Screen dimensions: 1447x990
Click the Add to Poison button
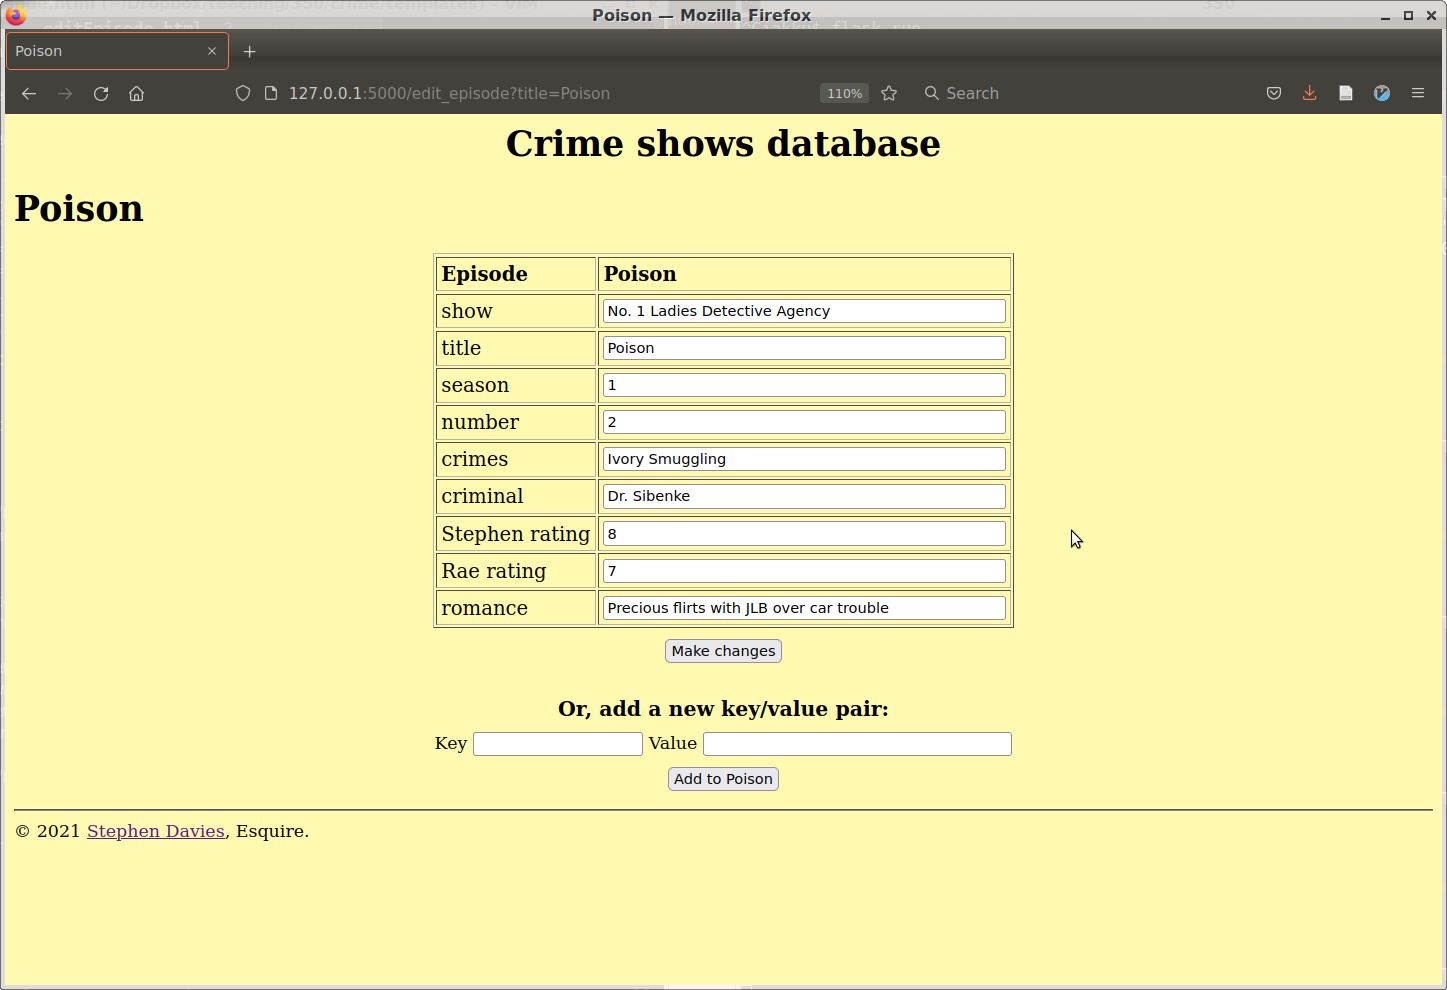723,779
